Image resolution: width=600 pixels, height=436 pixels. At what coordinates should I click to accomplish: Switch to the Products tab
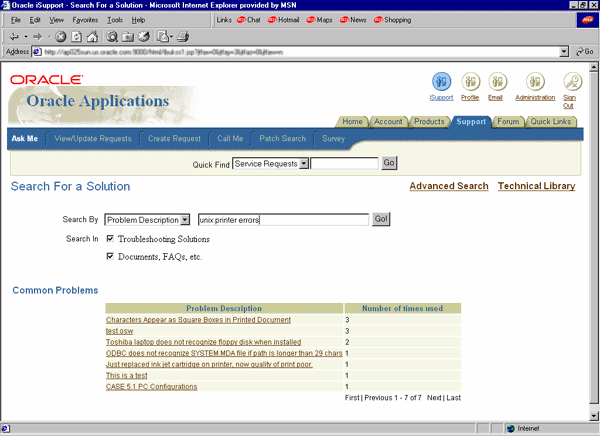pos(429,122)
